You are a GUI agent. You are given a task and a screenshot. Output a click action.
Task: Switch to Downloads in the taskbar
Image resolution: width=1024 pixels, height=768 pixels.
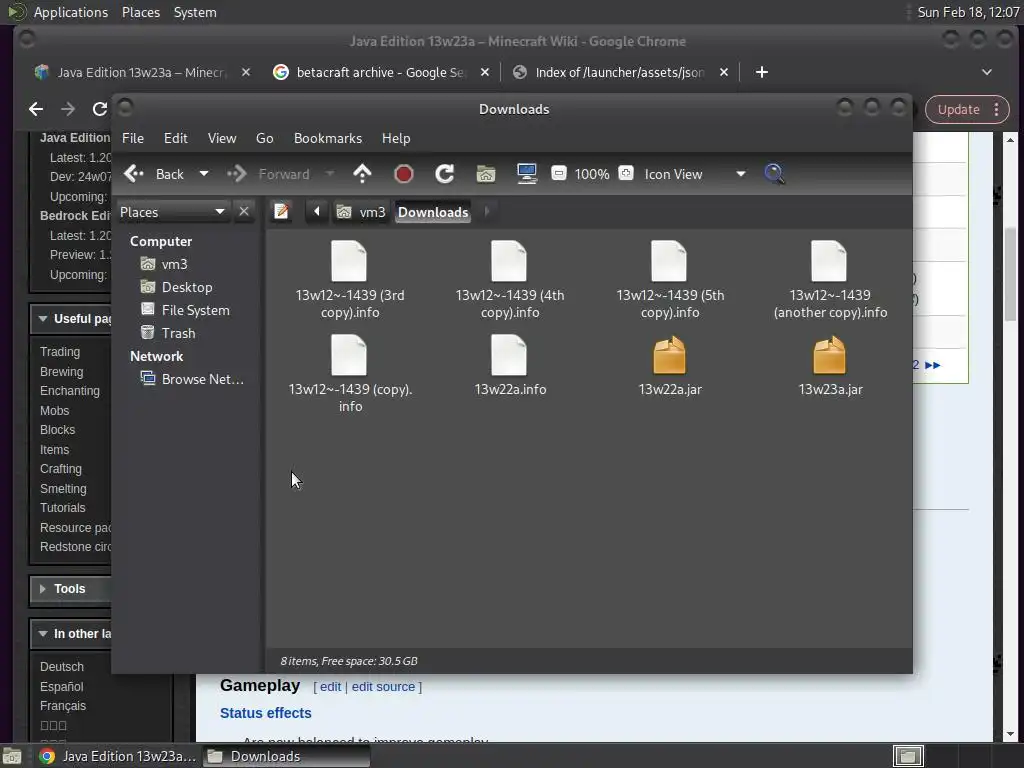pyautogui.click(x=285, y=756)
